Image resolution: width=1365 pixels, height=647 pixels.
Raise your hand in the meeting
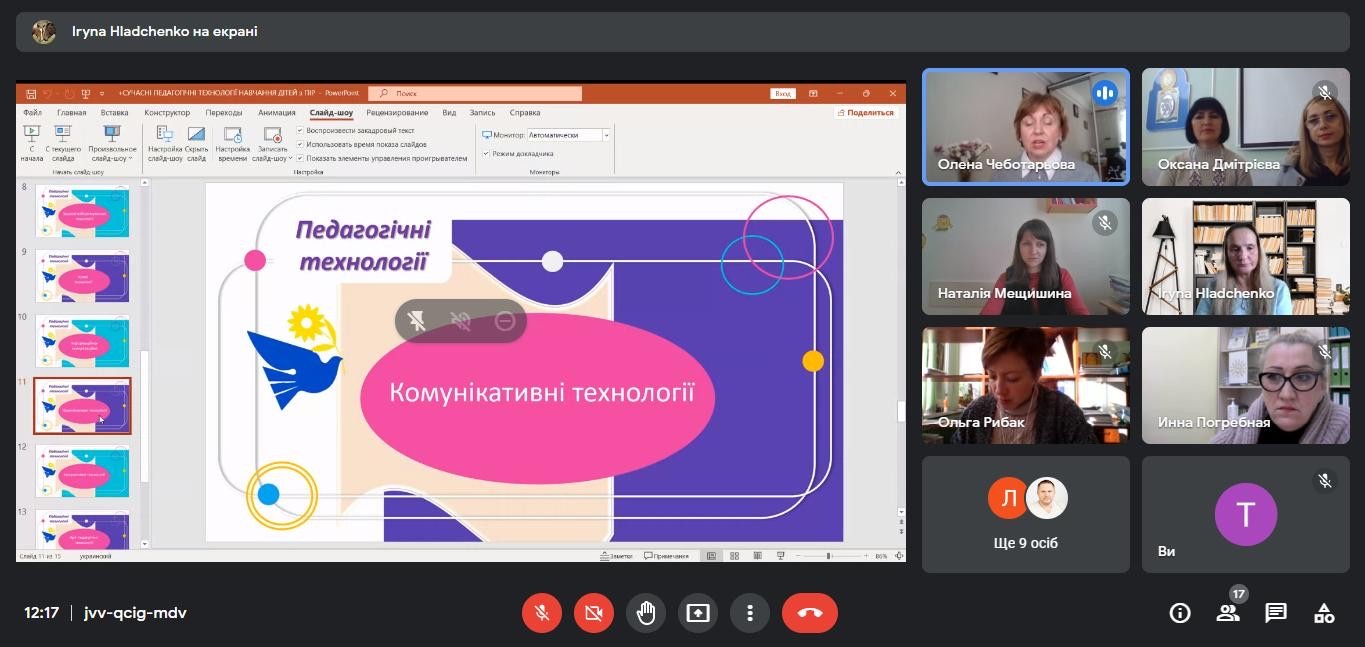coord(646,613)
